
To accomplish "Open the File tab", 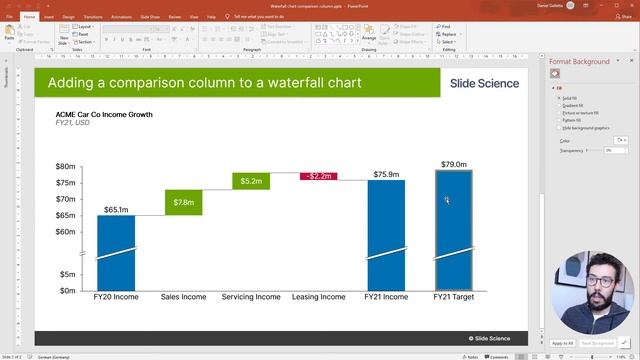I will pyautogui.click(x=9, y=17).
